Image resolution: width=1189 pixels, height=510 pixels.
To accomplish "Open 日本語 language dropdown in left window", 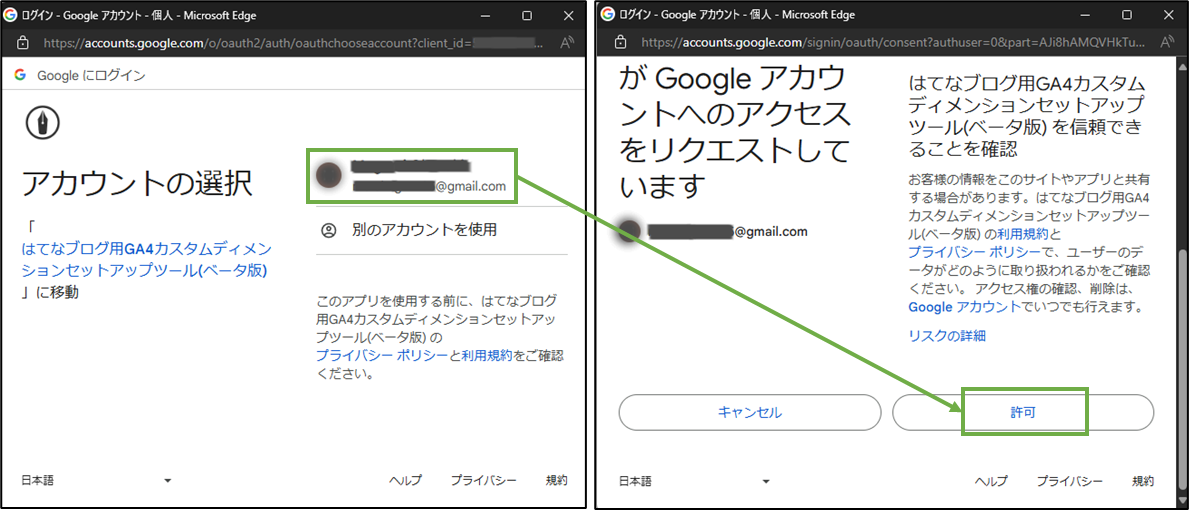I will pyautogui.click(x=96, y=480).
